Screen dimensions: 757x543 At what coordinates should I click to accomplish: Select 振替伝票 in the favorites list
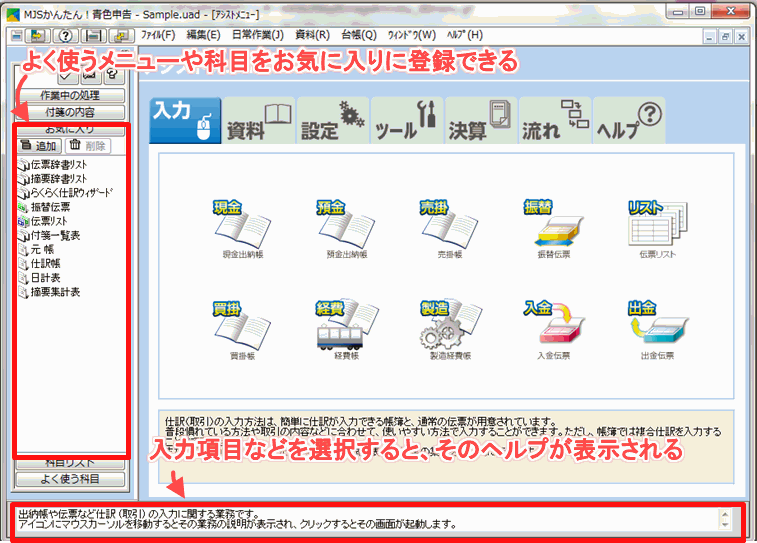[x=44, y=207]
